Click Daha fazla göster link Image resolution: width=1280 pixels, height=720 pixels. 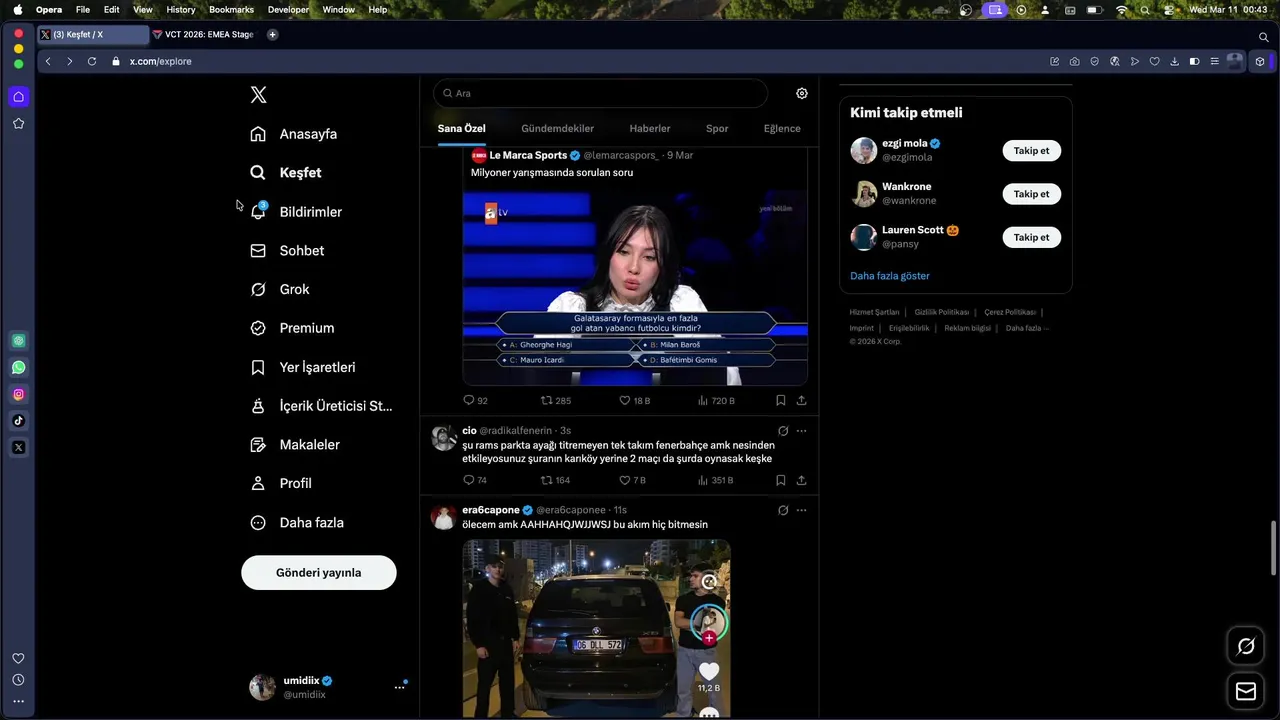(890, 276)
